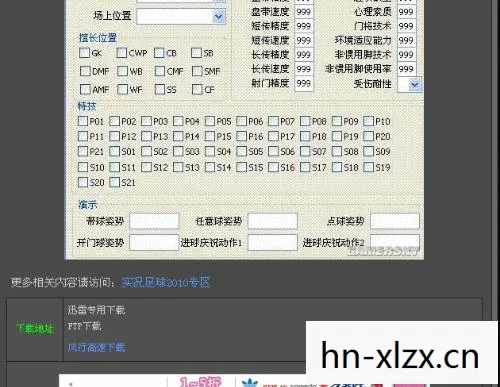Tick the S19 skill checkbox
500x387 pixels.
point(368,167)
